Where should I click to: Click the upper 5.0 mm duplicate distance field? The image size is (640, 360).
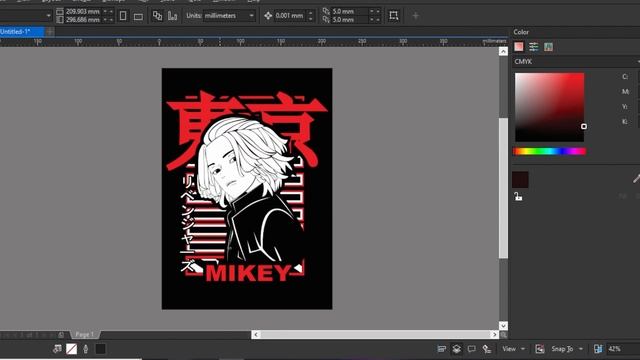coord(349,11)
